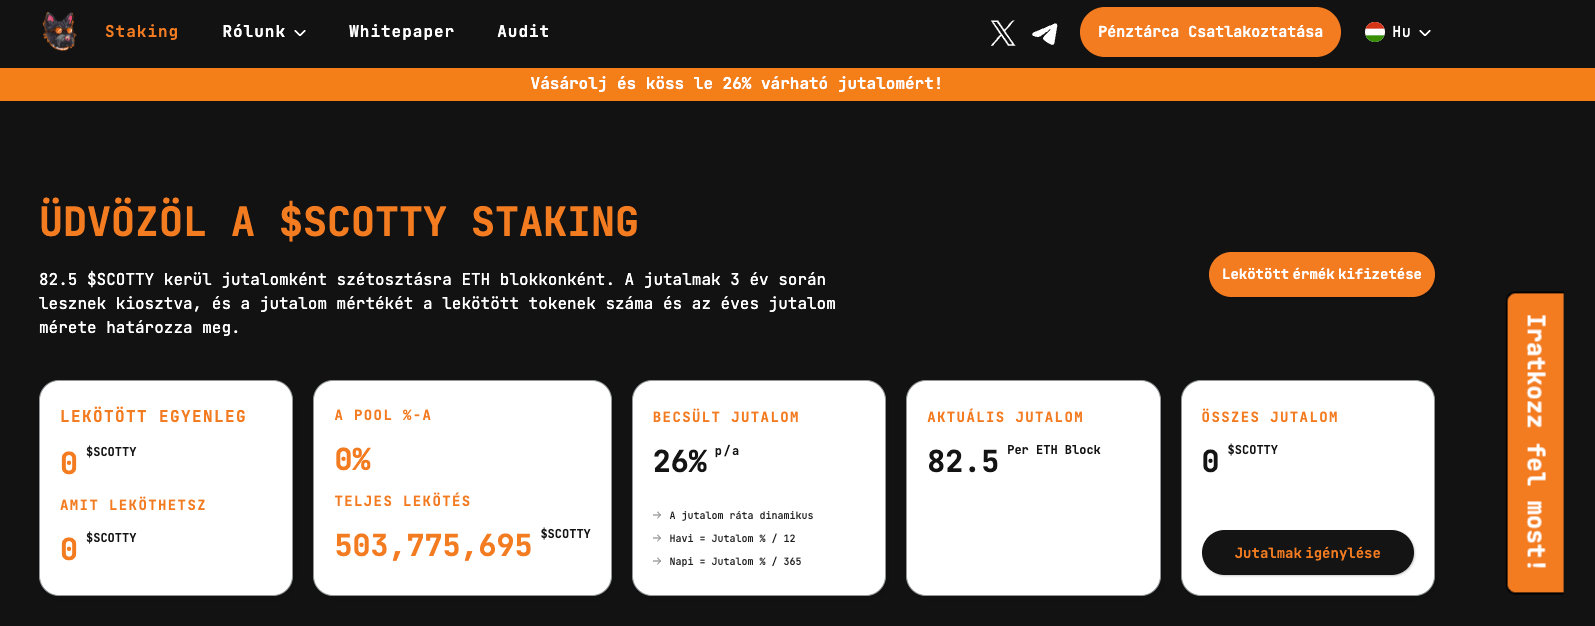Click the Jutalmak igénylése button

pyautogui.click(x=1307, y=553)
